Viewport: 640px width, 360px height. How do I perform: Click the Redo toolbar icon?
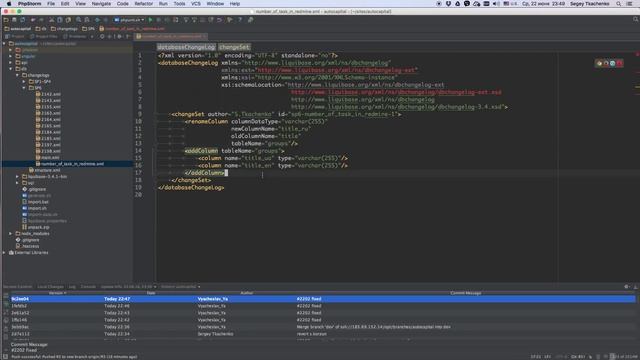(x=41, y=20)
